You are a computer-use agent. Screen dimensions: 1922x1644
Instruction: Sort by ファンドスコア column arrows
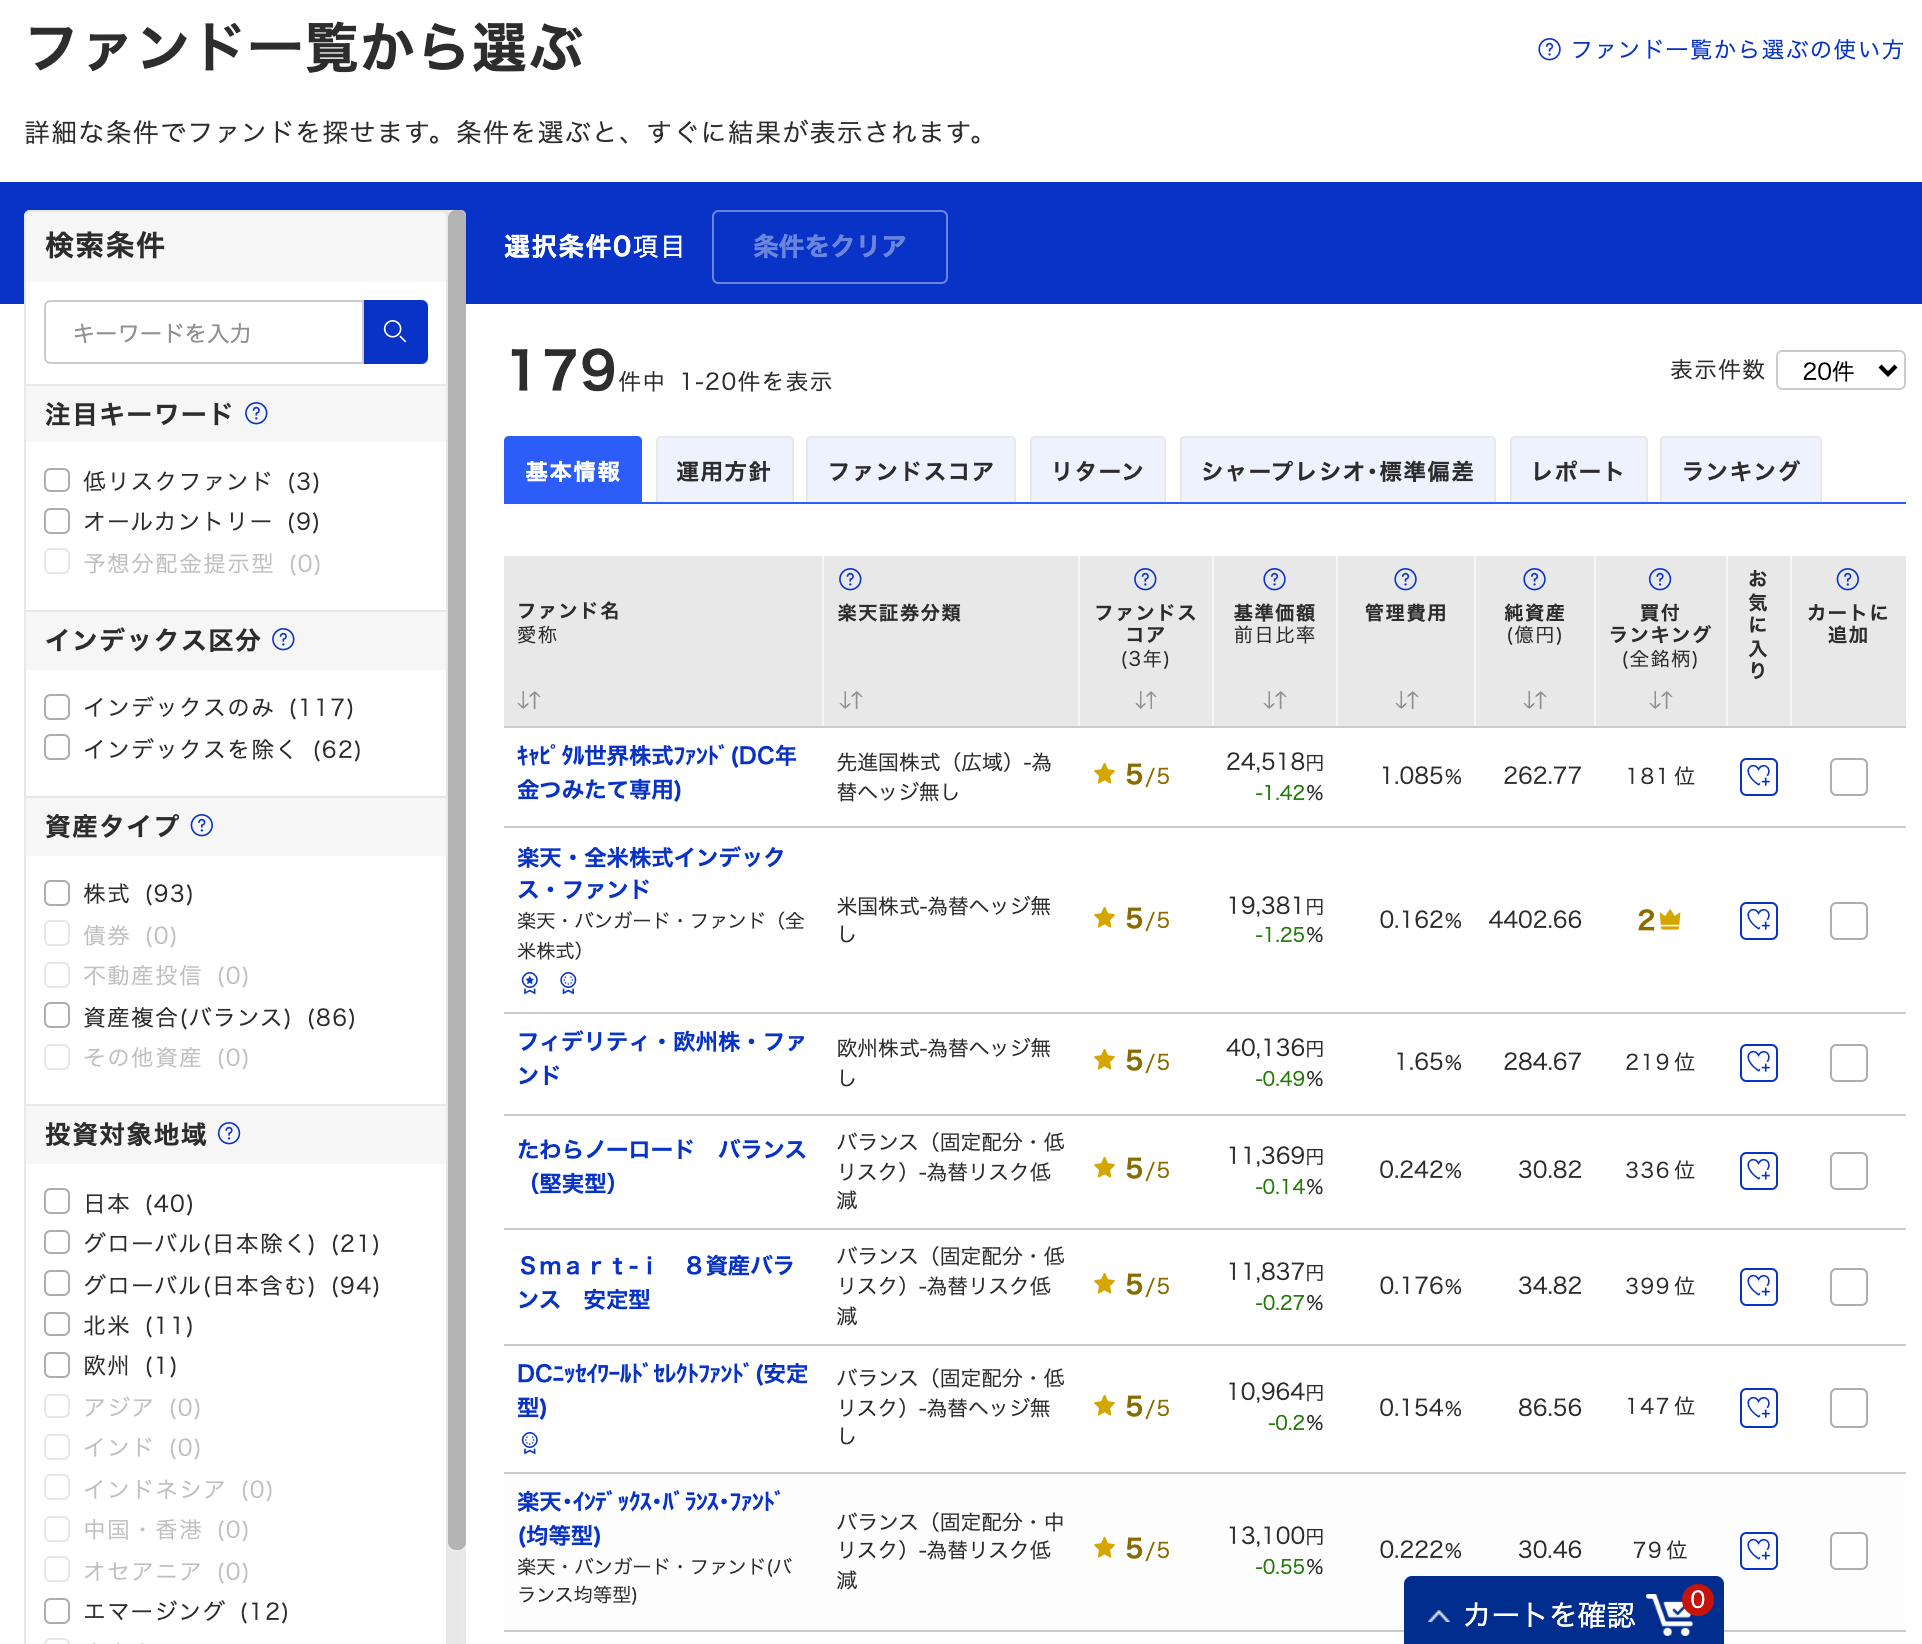(x=1146, y=700)
